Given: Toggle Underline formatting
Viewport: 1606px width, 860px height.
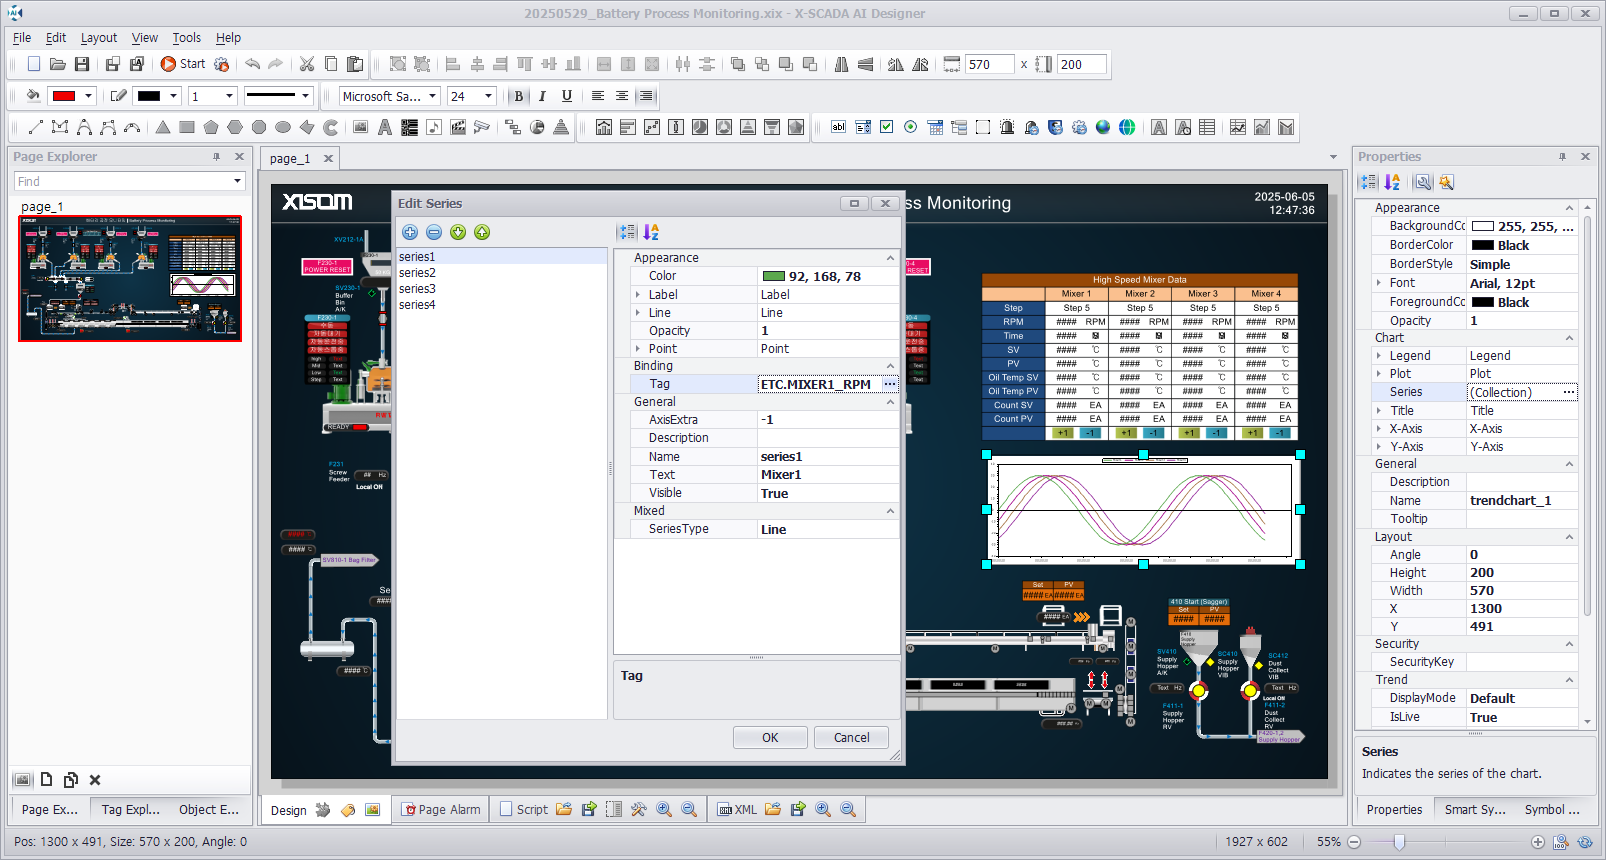Looking at the screenshot, I should [567, 96].
